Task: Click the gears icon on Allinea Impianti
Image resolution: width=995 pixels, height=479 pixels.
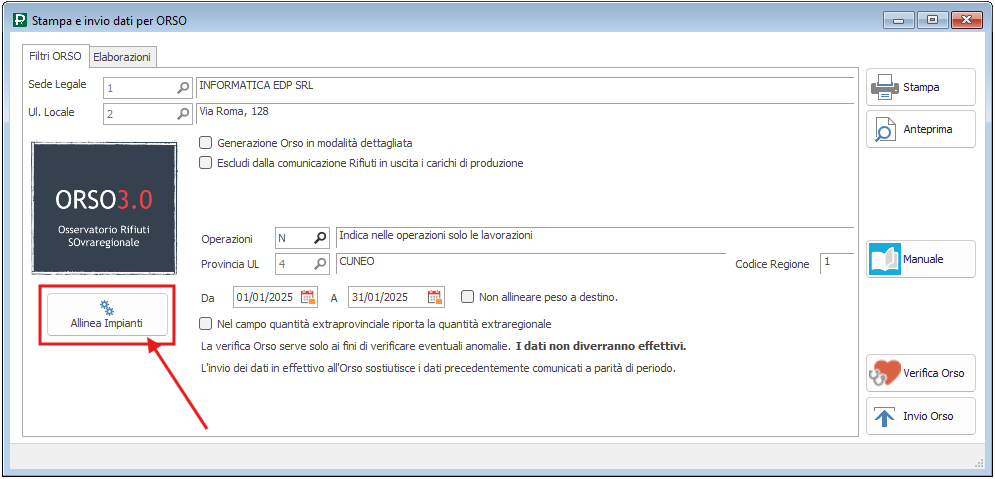Action: click(107, 307)
